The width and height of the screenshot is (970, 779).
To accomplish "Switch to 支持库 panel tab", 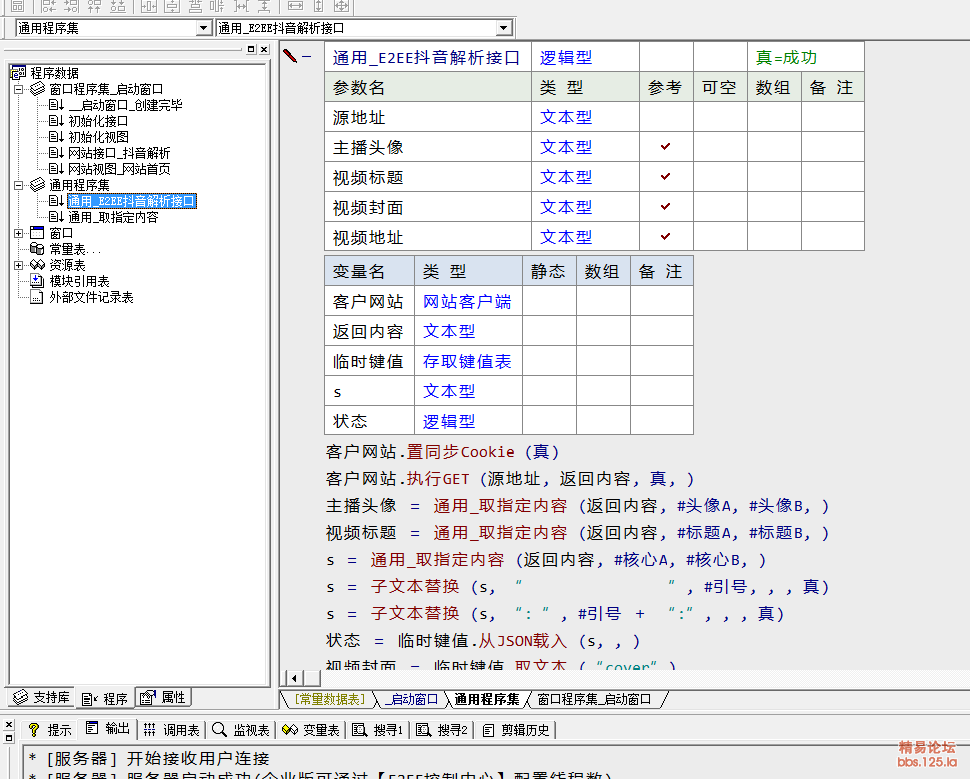I will (41, 697).
